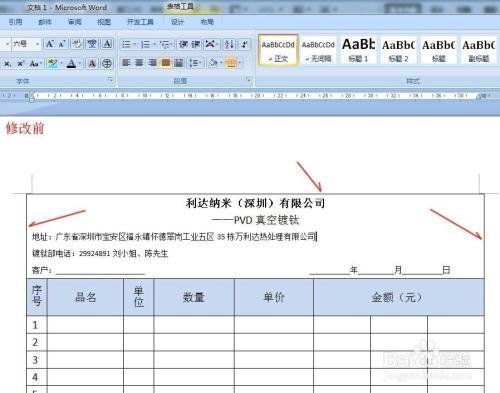
Task: Toggle subscript formatting
Action: (7, 63)
